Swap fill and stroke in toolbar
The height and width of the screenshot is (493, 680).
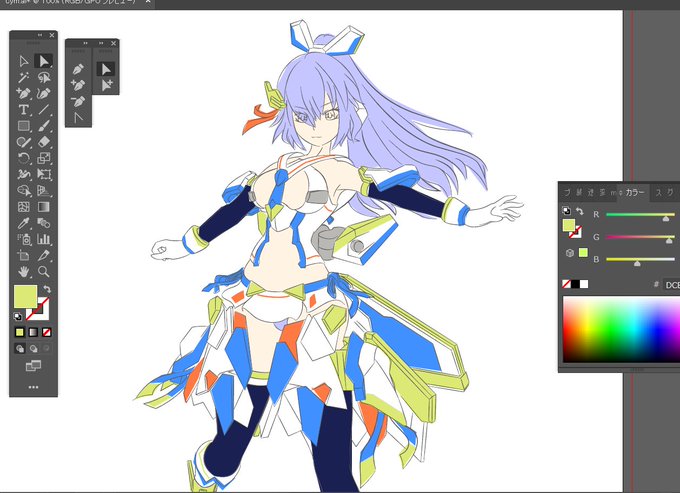(x=47, y=289)
